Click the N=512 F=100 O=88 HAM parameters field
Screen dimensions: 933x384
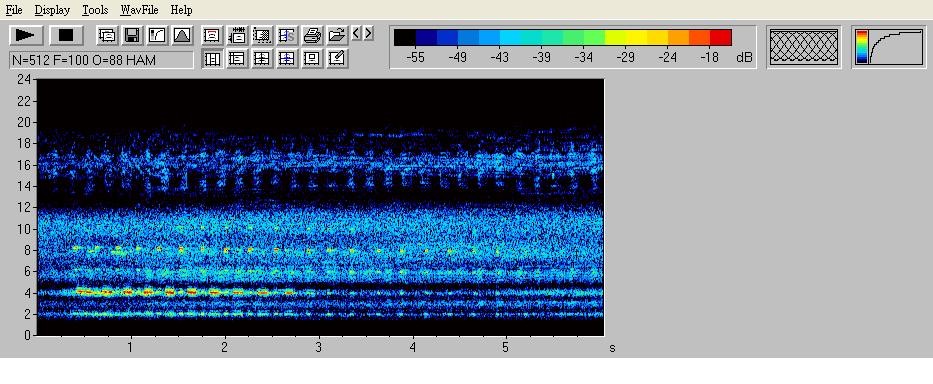101,60
